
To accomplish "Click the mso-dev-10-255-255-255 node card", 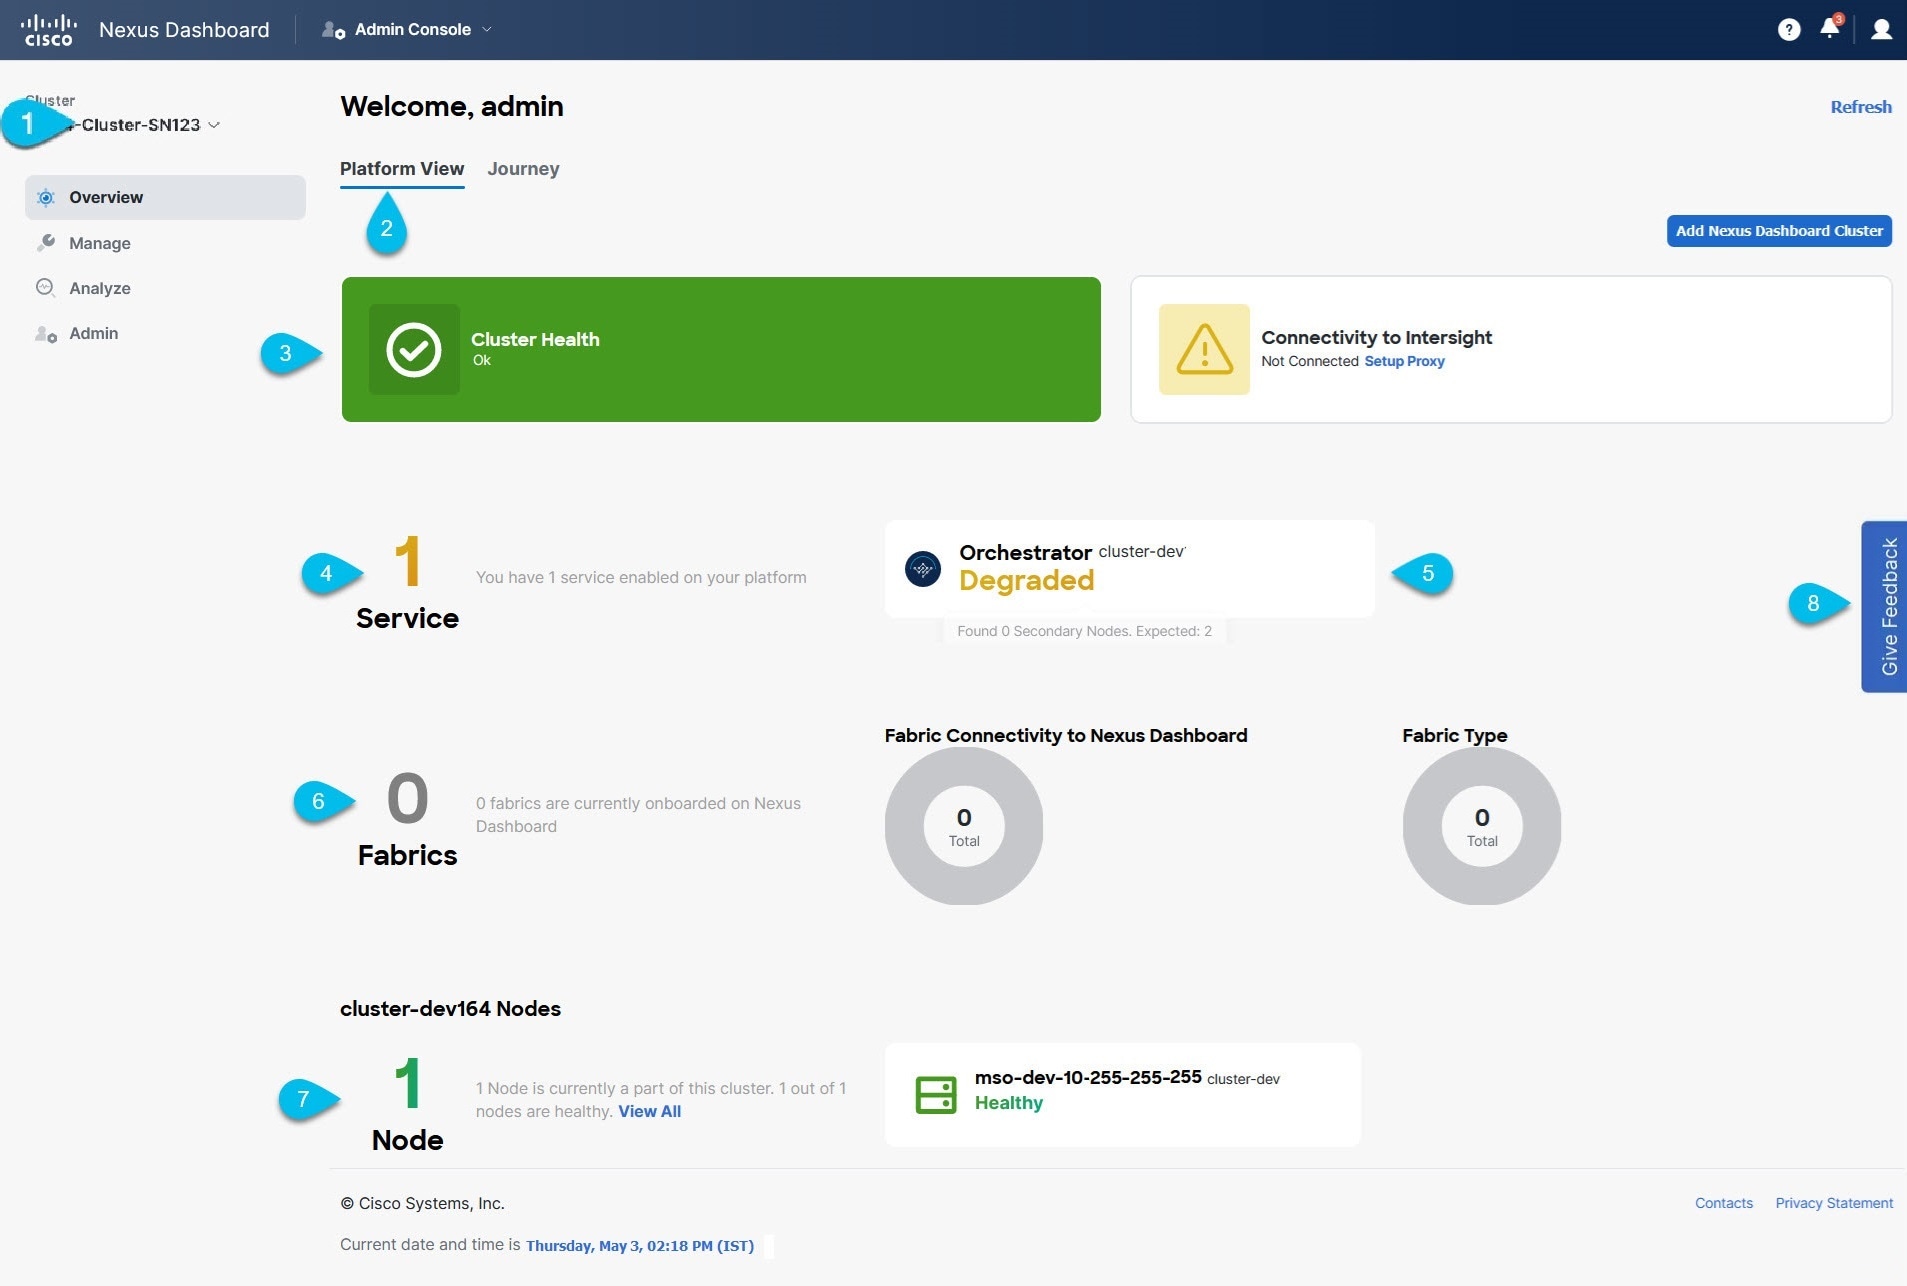I will pos(1122,1095).
